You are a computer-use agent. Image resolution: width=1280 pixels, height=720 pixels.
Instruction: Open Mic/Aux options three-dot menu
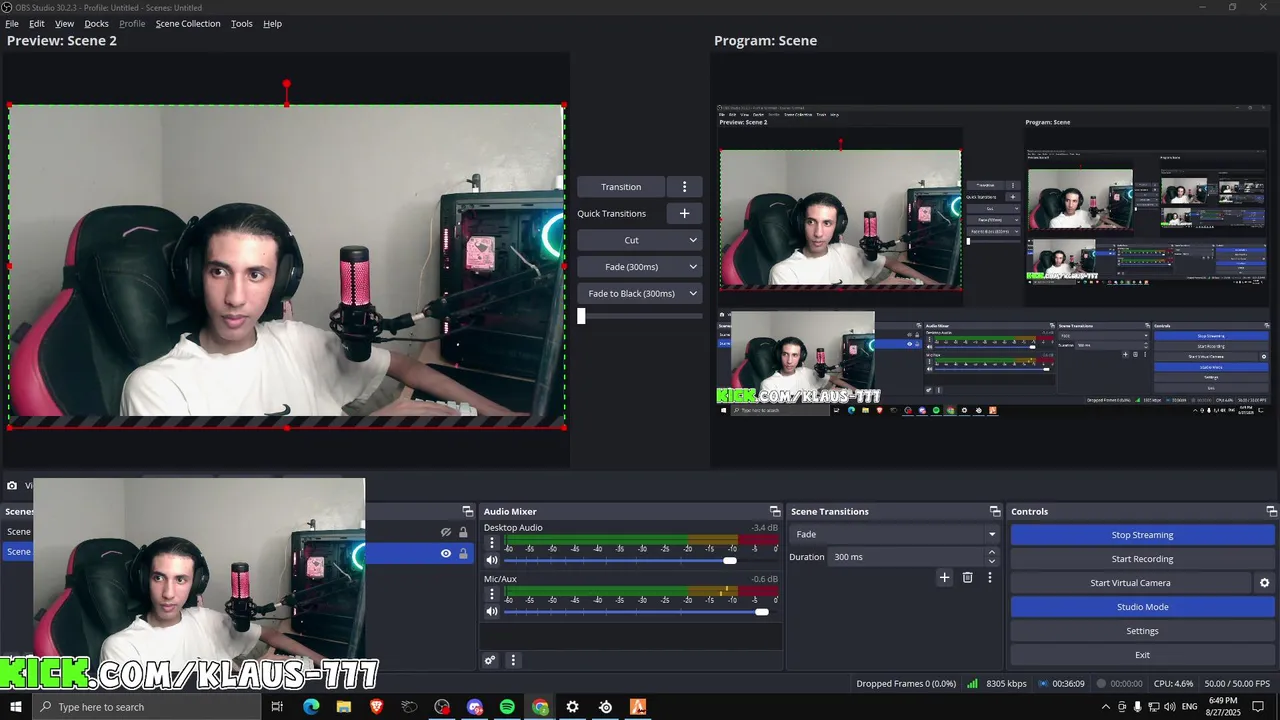[491, 594]
